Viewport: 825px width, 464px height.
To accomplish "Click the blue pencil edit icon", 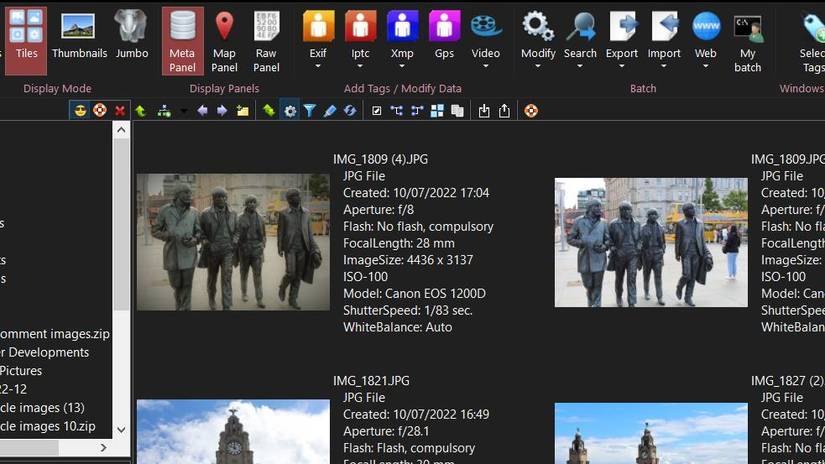I will click(330, 111).
